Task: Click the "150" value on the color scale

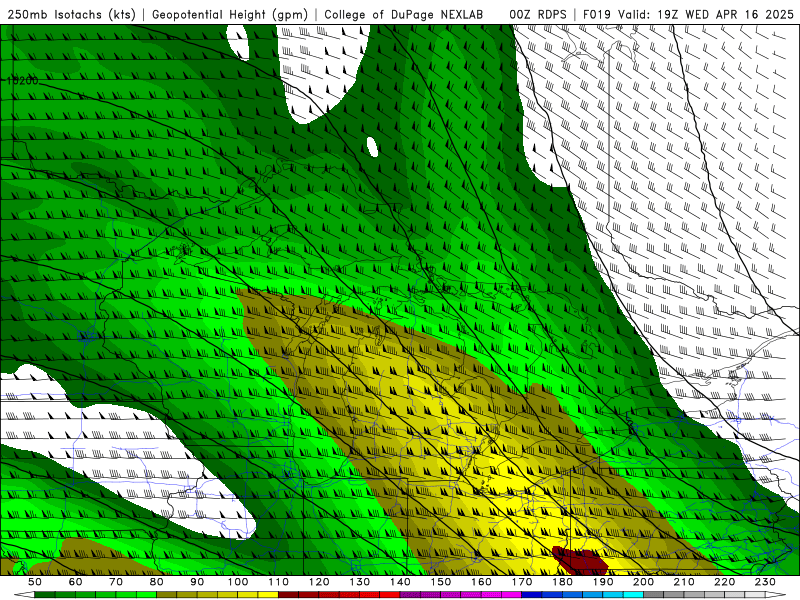Action: point(441,582)
